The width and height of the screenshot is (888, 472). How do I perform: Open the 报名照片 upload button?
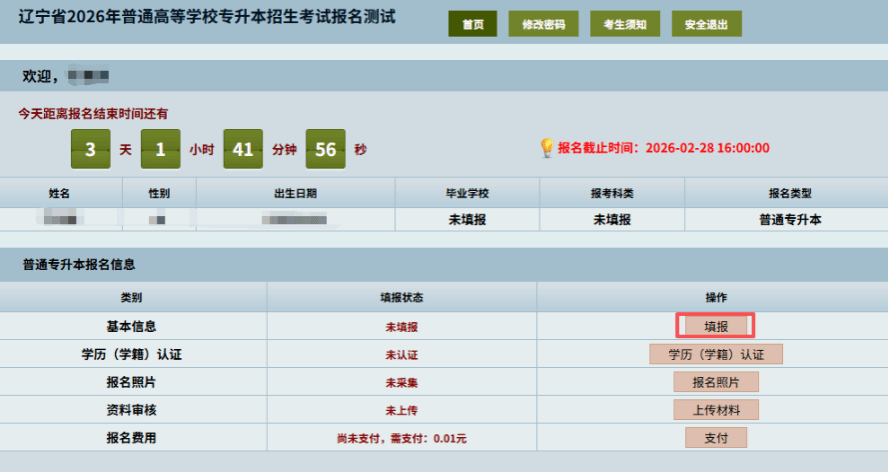coord(716,382)
